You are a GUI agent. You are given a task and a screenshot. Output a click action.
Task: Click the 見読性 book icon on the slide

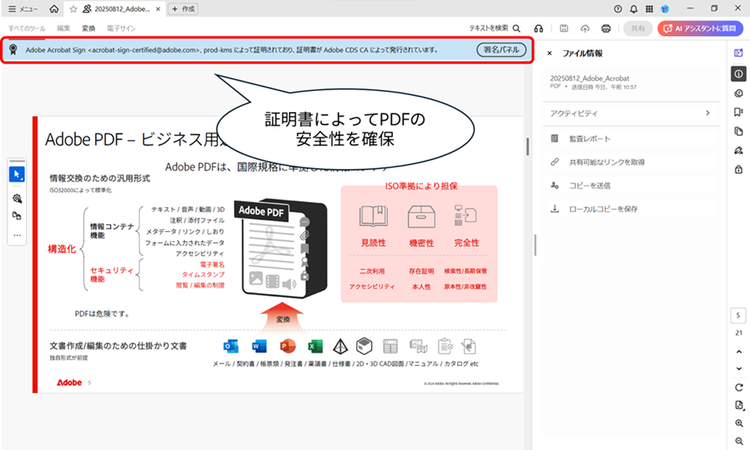pyautogui.click(x=373, y=216)
